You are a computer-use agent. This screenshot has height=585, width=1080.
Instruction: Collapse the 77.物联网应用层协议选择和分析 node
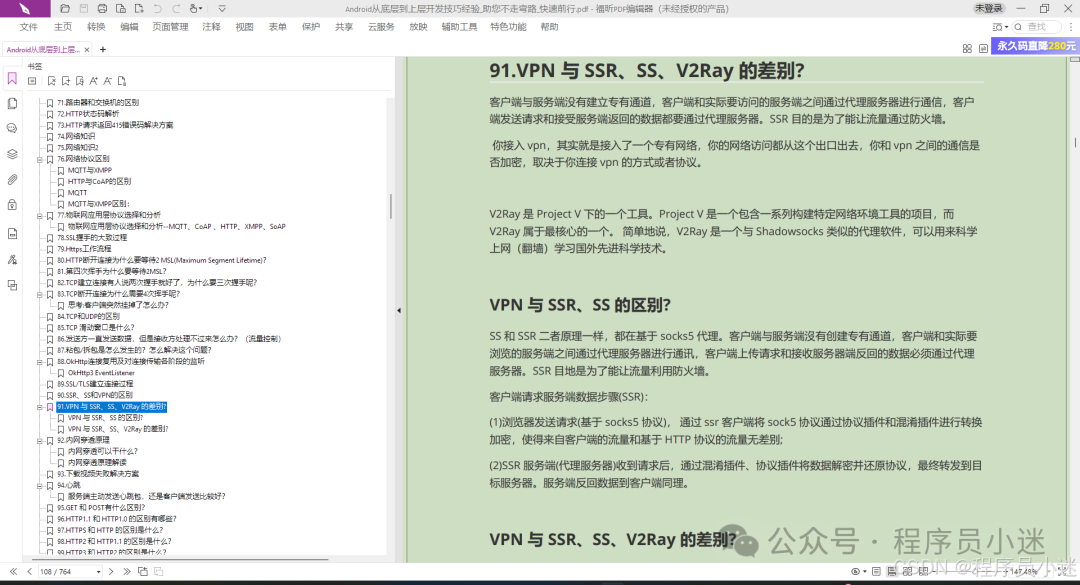click(x=40, y=216)
